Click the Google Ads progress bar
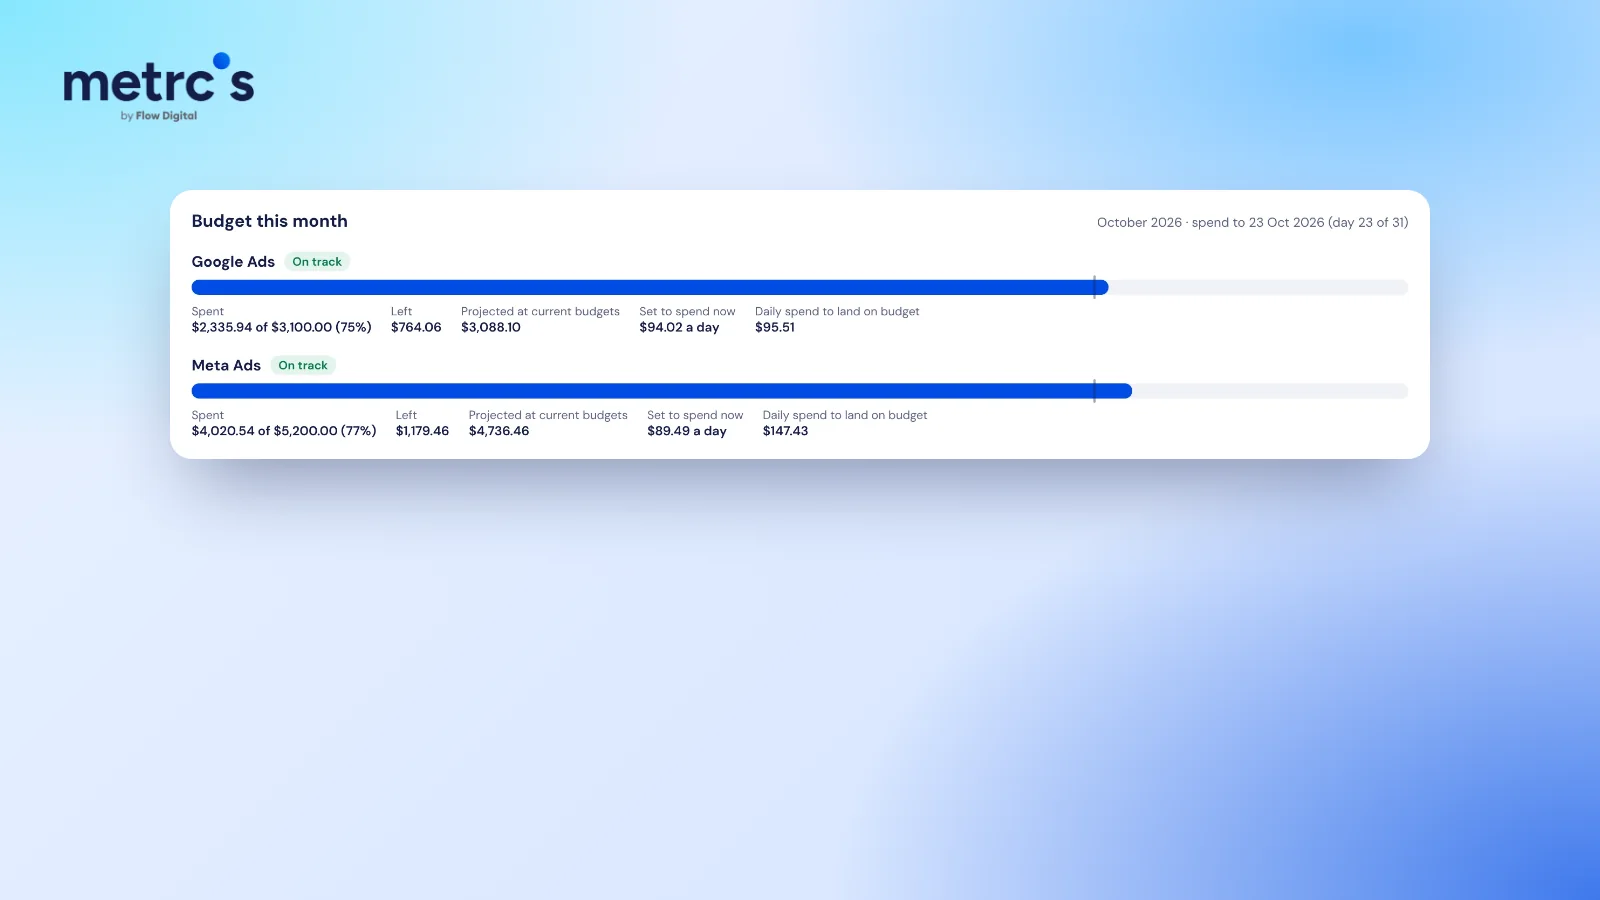The height and width of the screenshot is (900, 1600). [800, 288]
